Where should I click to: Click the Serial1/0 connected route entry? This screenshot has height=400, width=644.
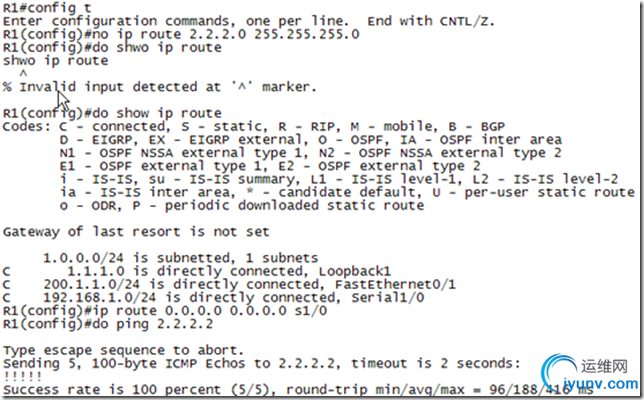[x=200, y=296]
